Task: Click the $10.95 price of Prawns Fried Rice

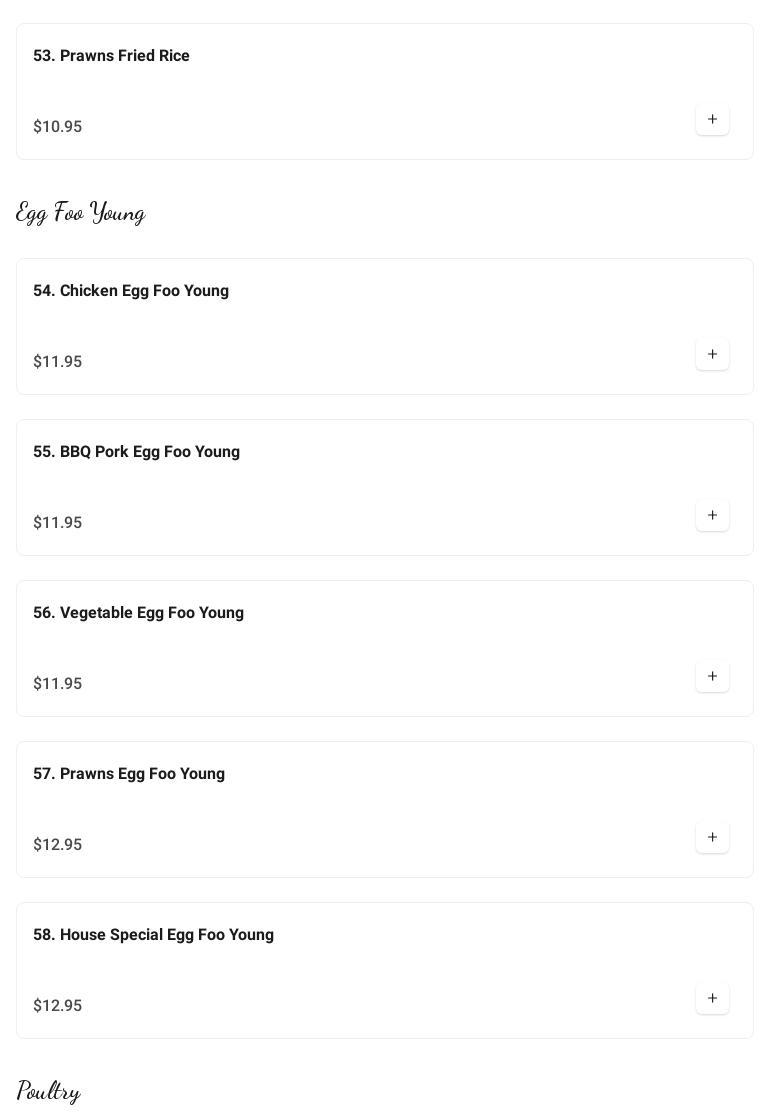Action: [x=58, y=127]
